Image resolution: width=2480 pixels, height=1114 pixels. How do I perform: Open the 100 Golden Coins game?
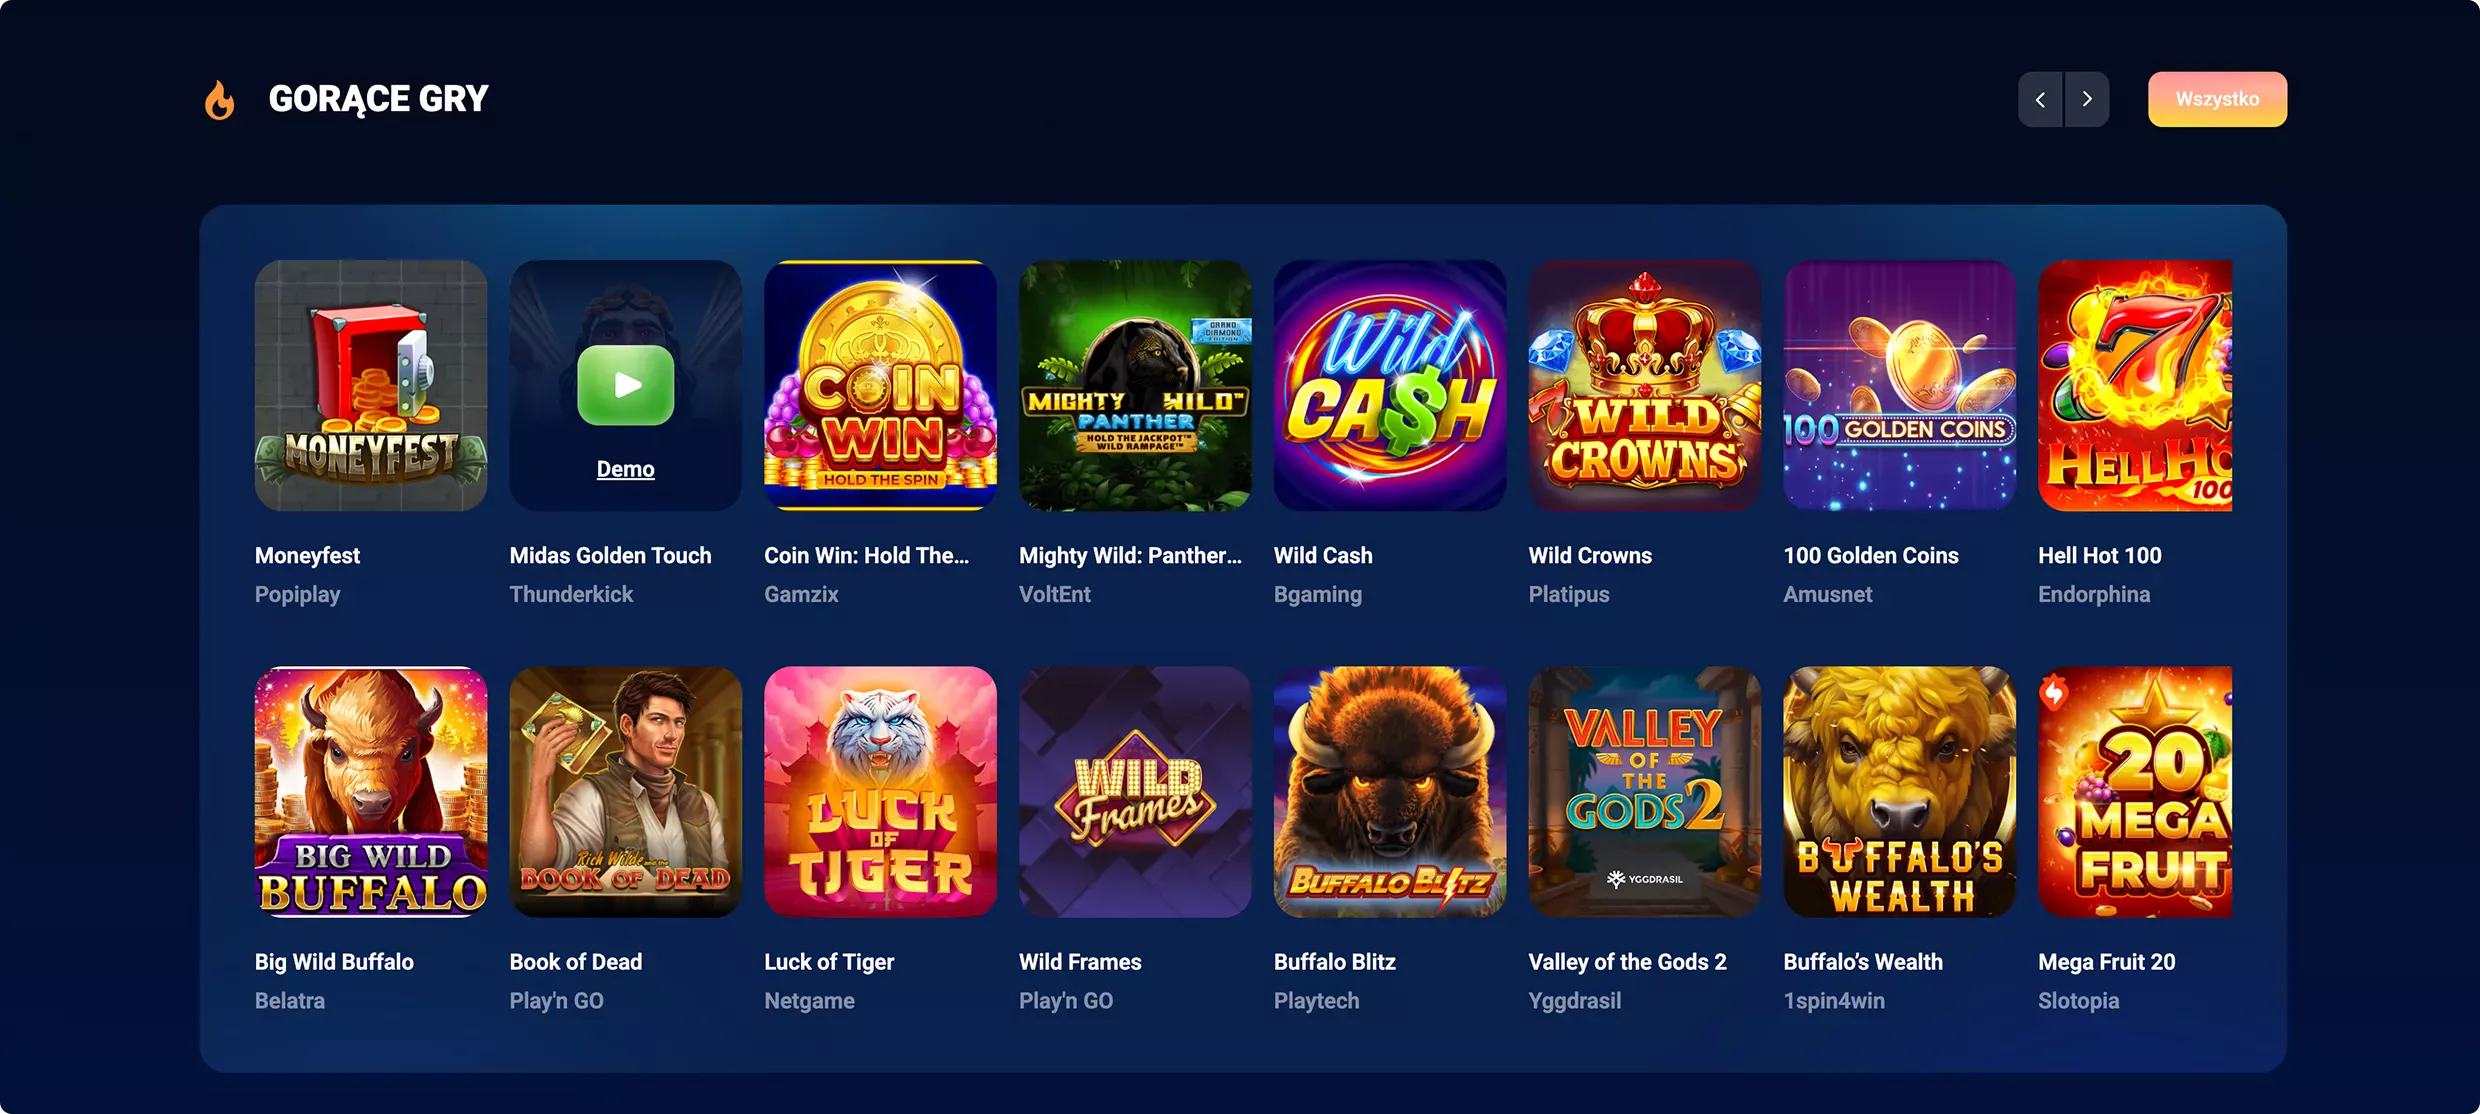tap(1900, 386)
